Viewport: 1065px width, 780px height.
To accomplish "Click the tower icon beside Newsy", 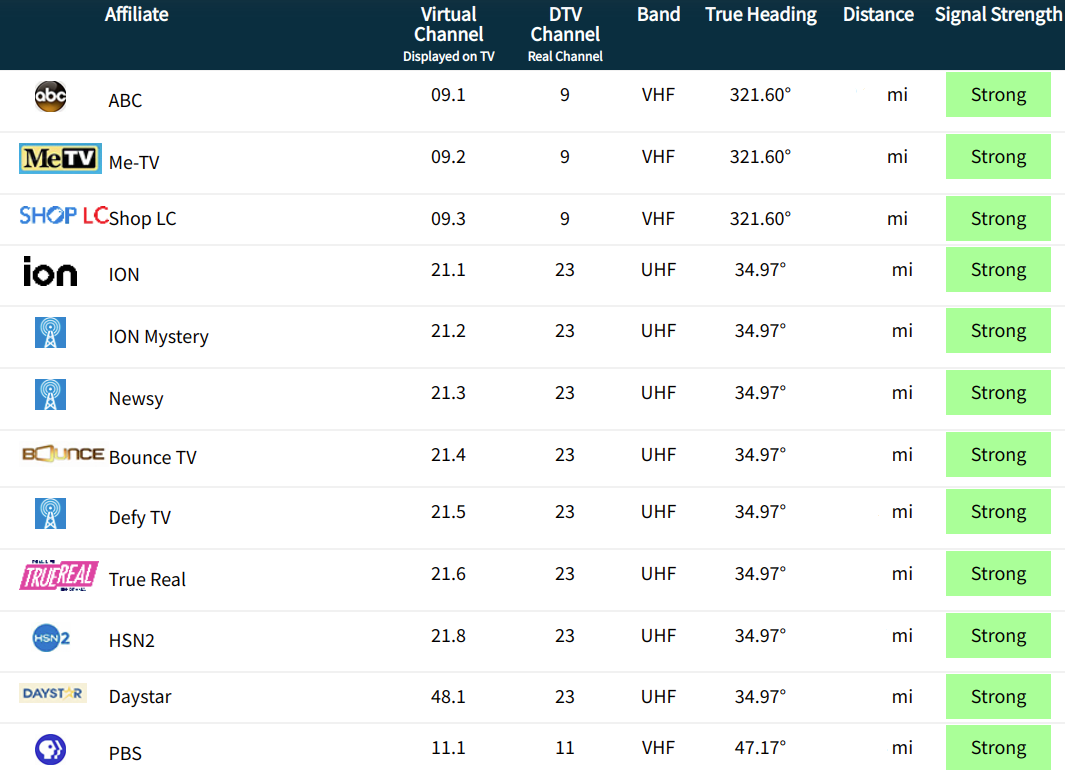I will 50,395.
